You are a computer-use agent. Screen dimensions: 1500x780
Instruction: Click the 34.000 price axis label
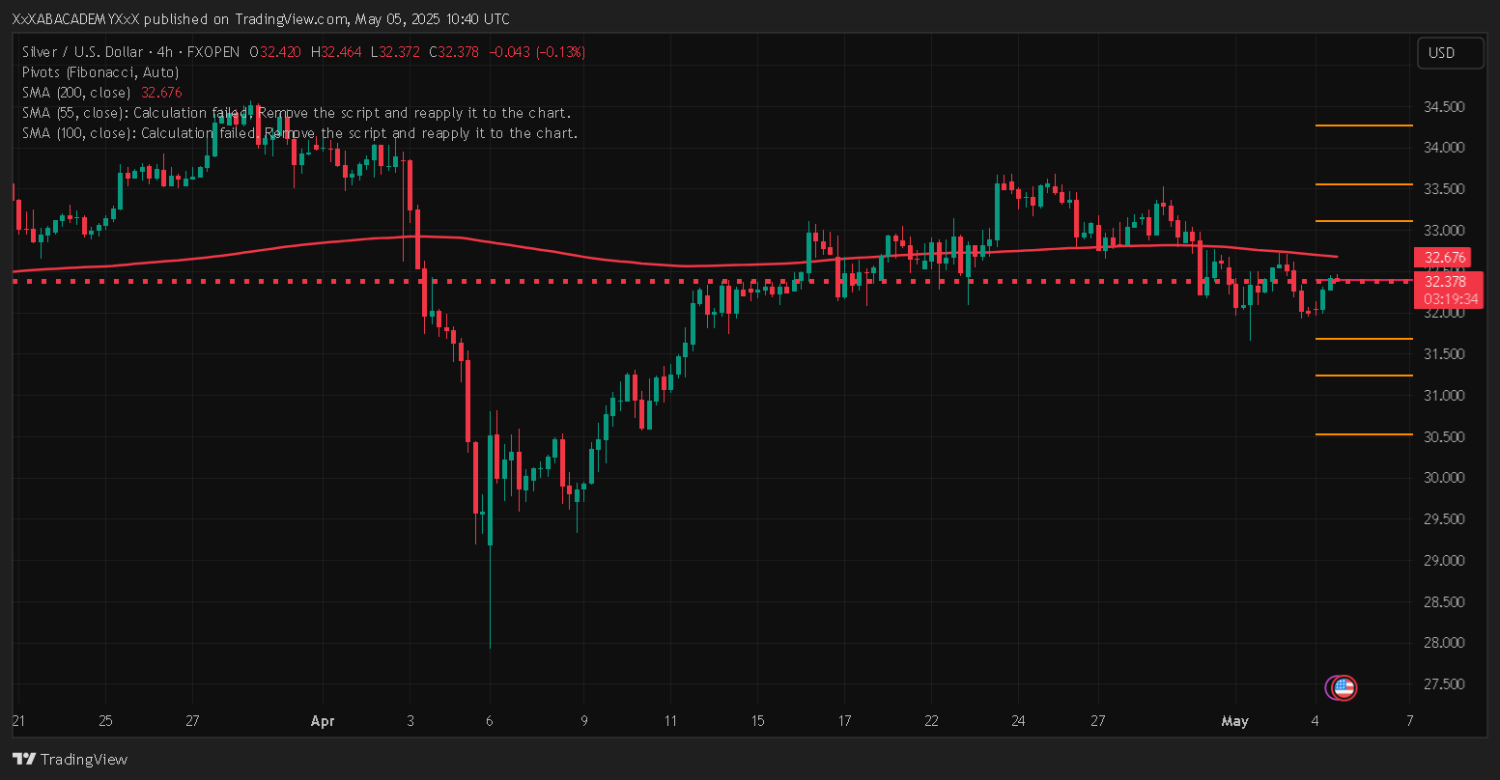1445,148
